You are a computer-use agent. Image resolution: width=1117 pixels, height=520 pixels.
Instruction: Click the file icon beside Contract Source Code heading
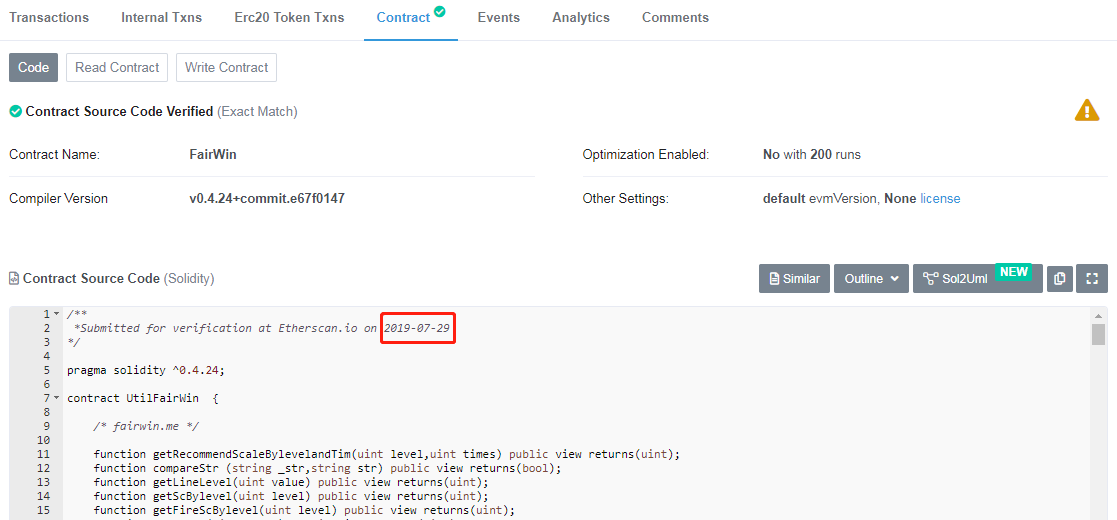click(14, 279)
